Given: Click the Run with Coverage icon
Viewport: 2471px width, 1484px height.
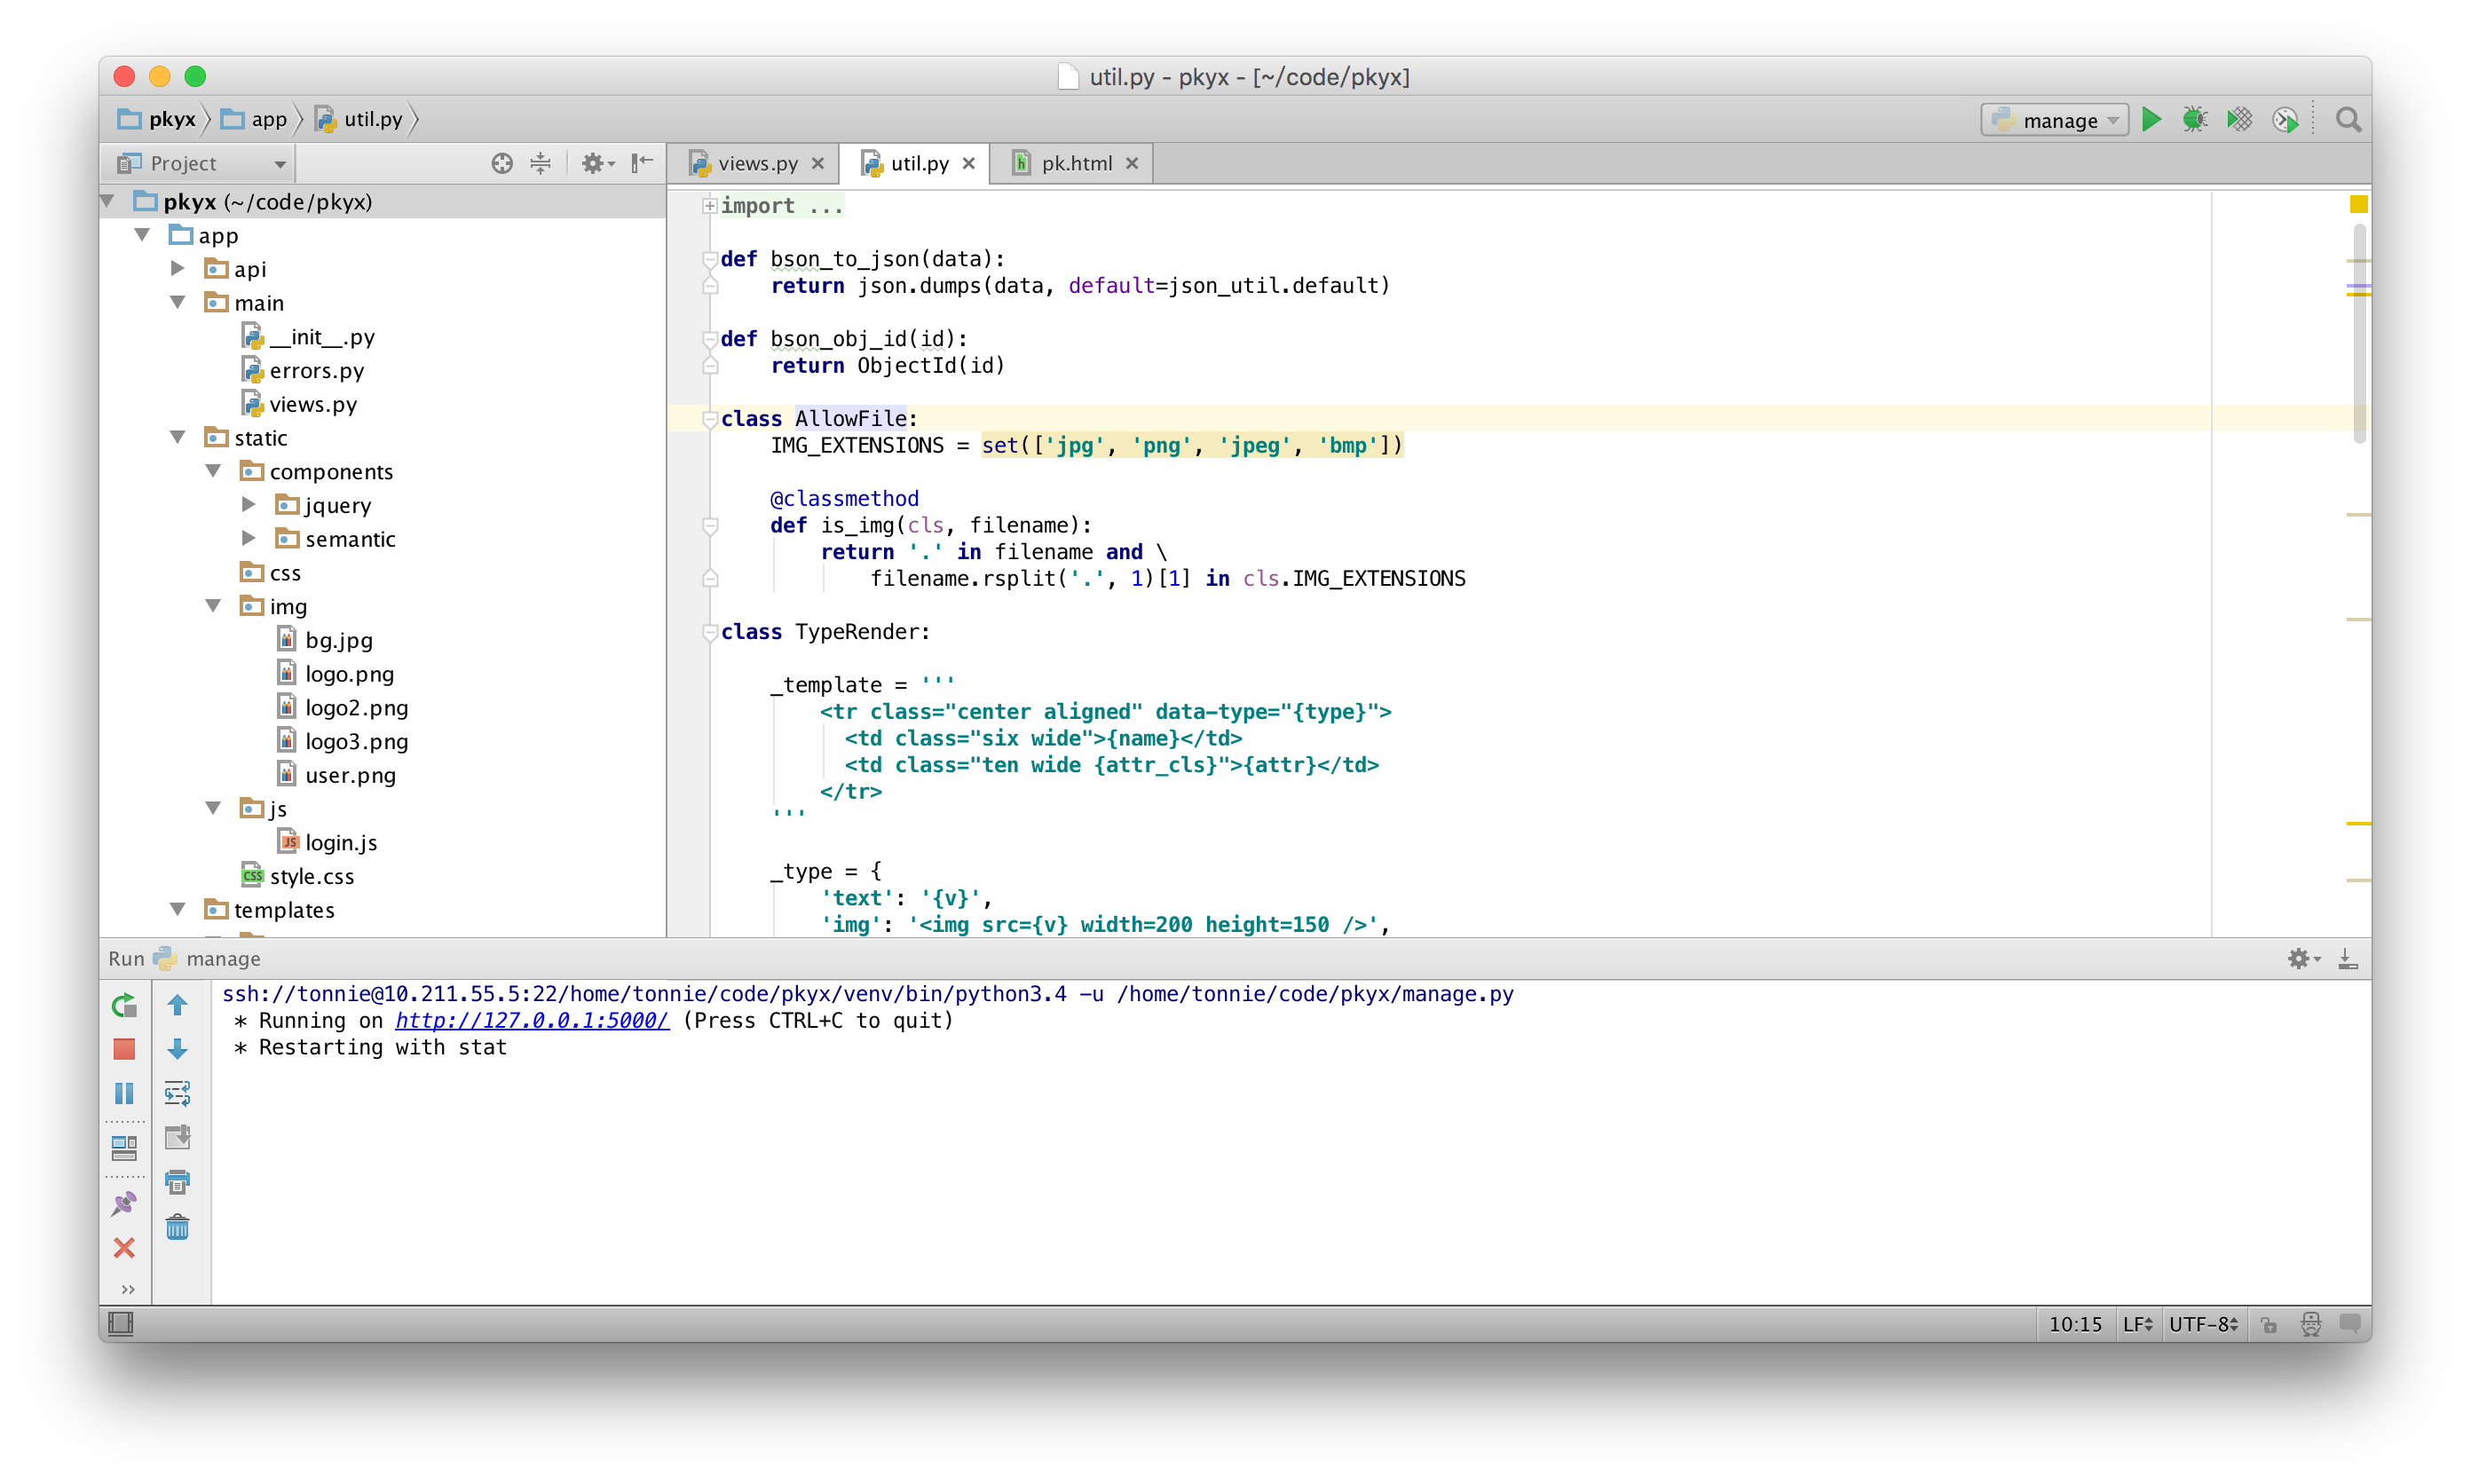Looking at the screenshot, I should coord(2239,120).
